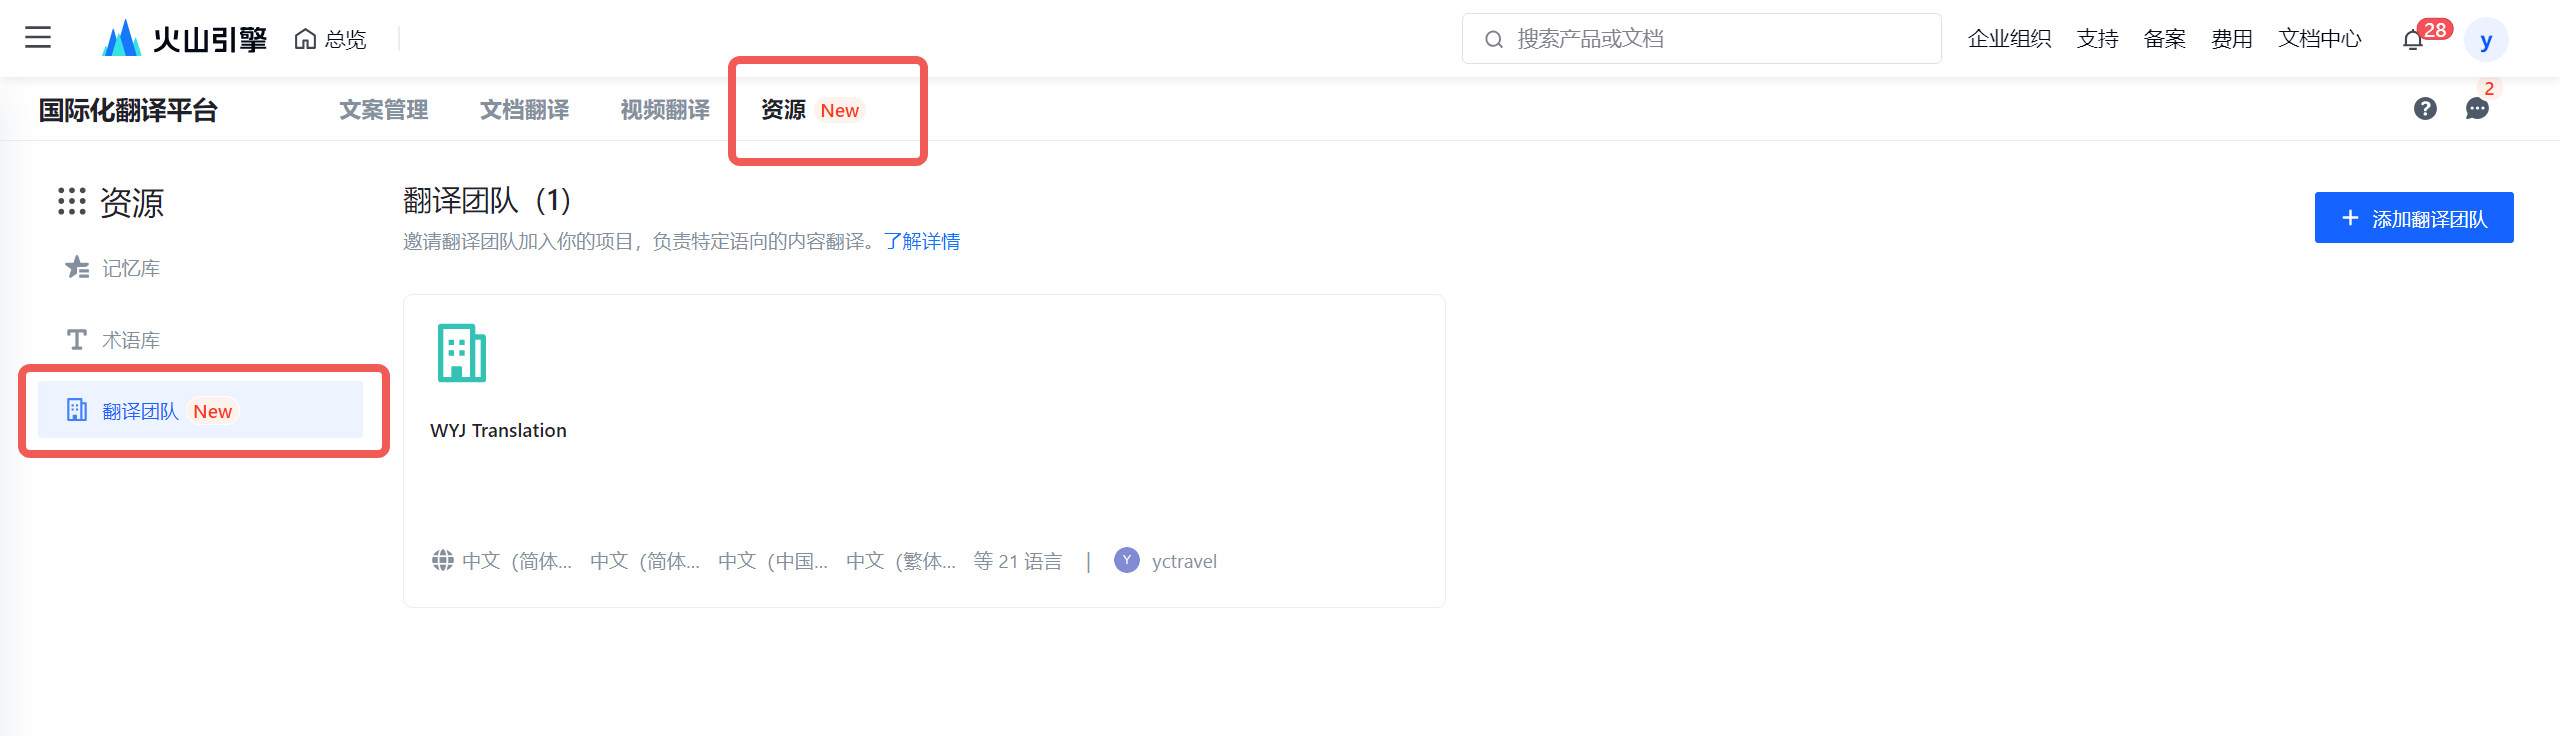Open the user avatar 'y' menu
2560x736 pixels.
click(2486, 40)
